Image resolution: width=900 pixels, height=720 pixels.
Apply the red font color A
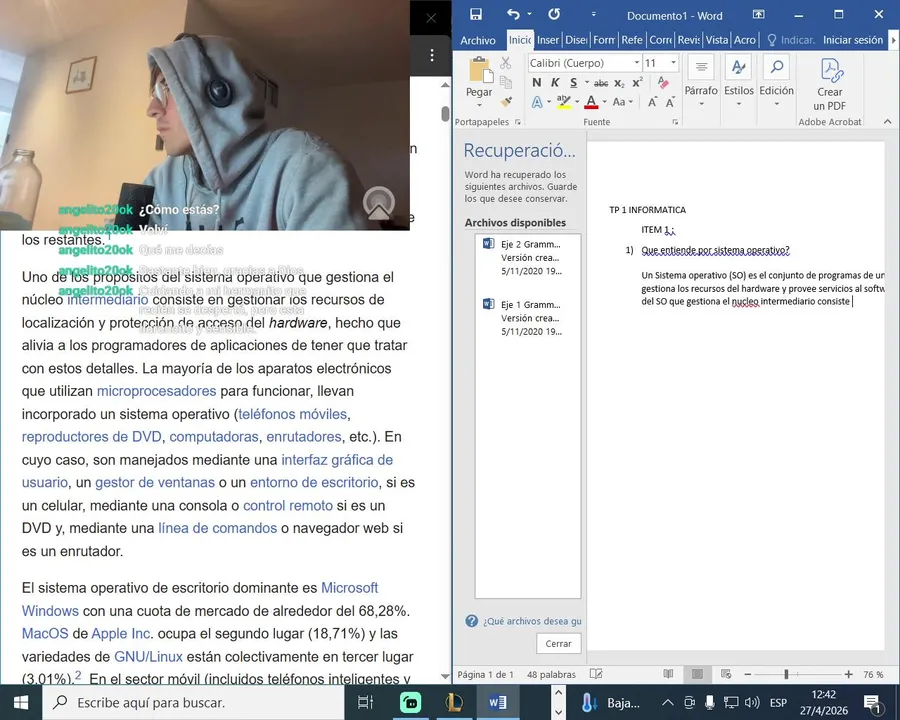[x=591, y=102]
